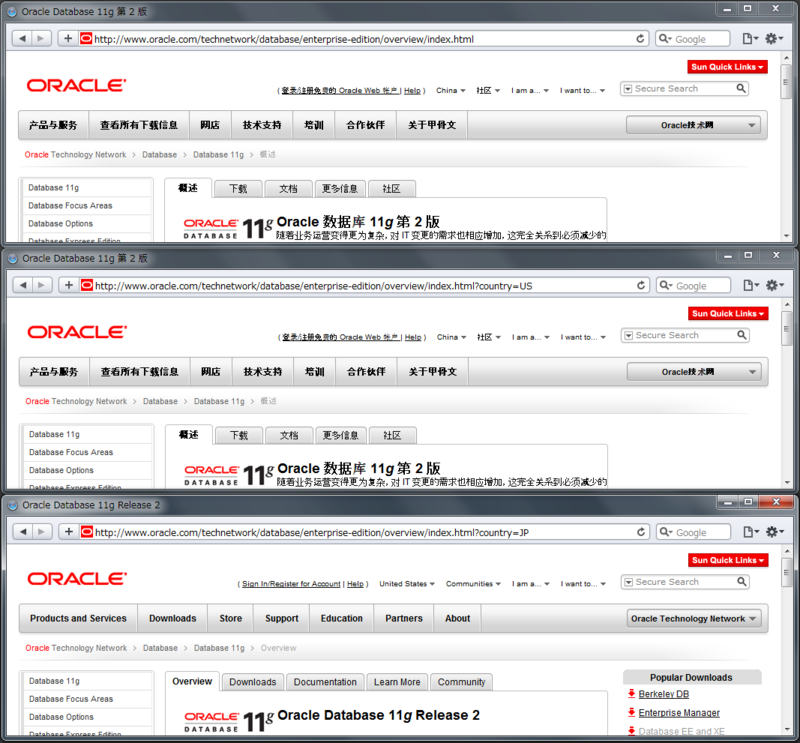Screen dimensions: 800x743
Task: Open 技术支持 menu in top window
Action: (x=262, y=125)
